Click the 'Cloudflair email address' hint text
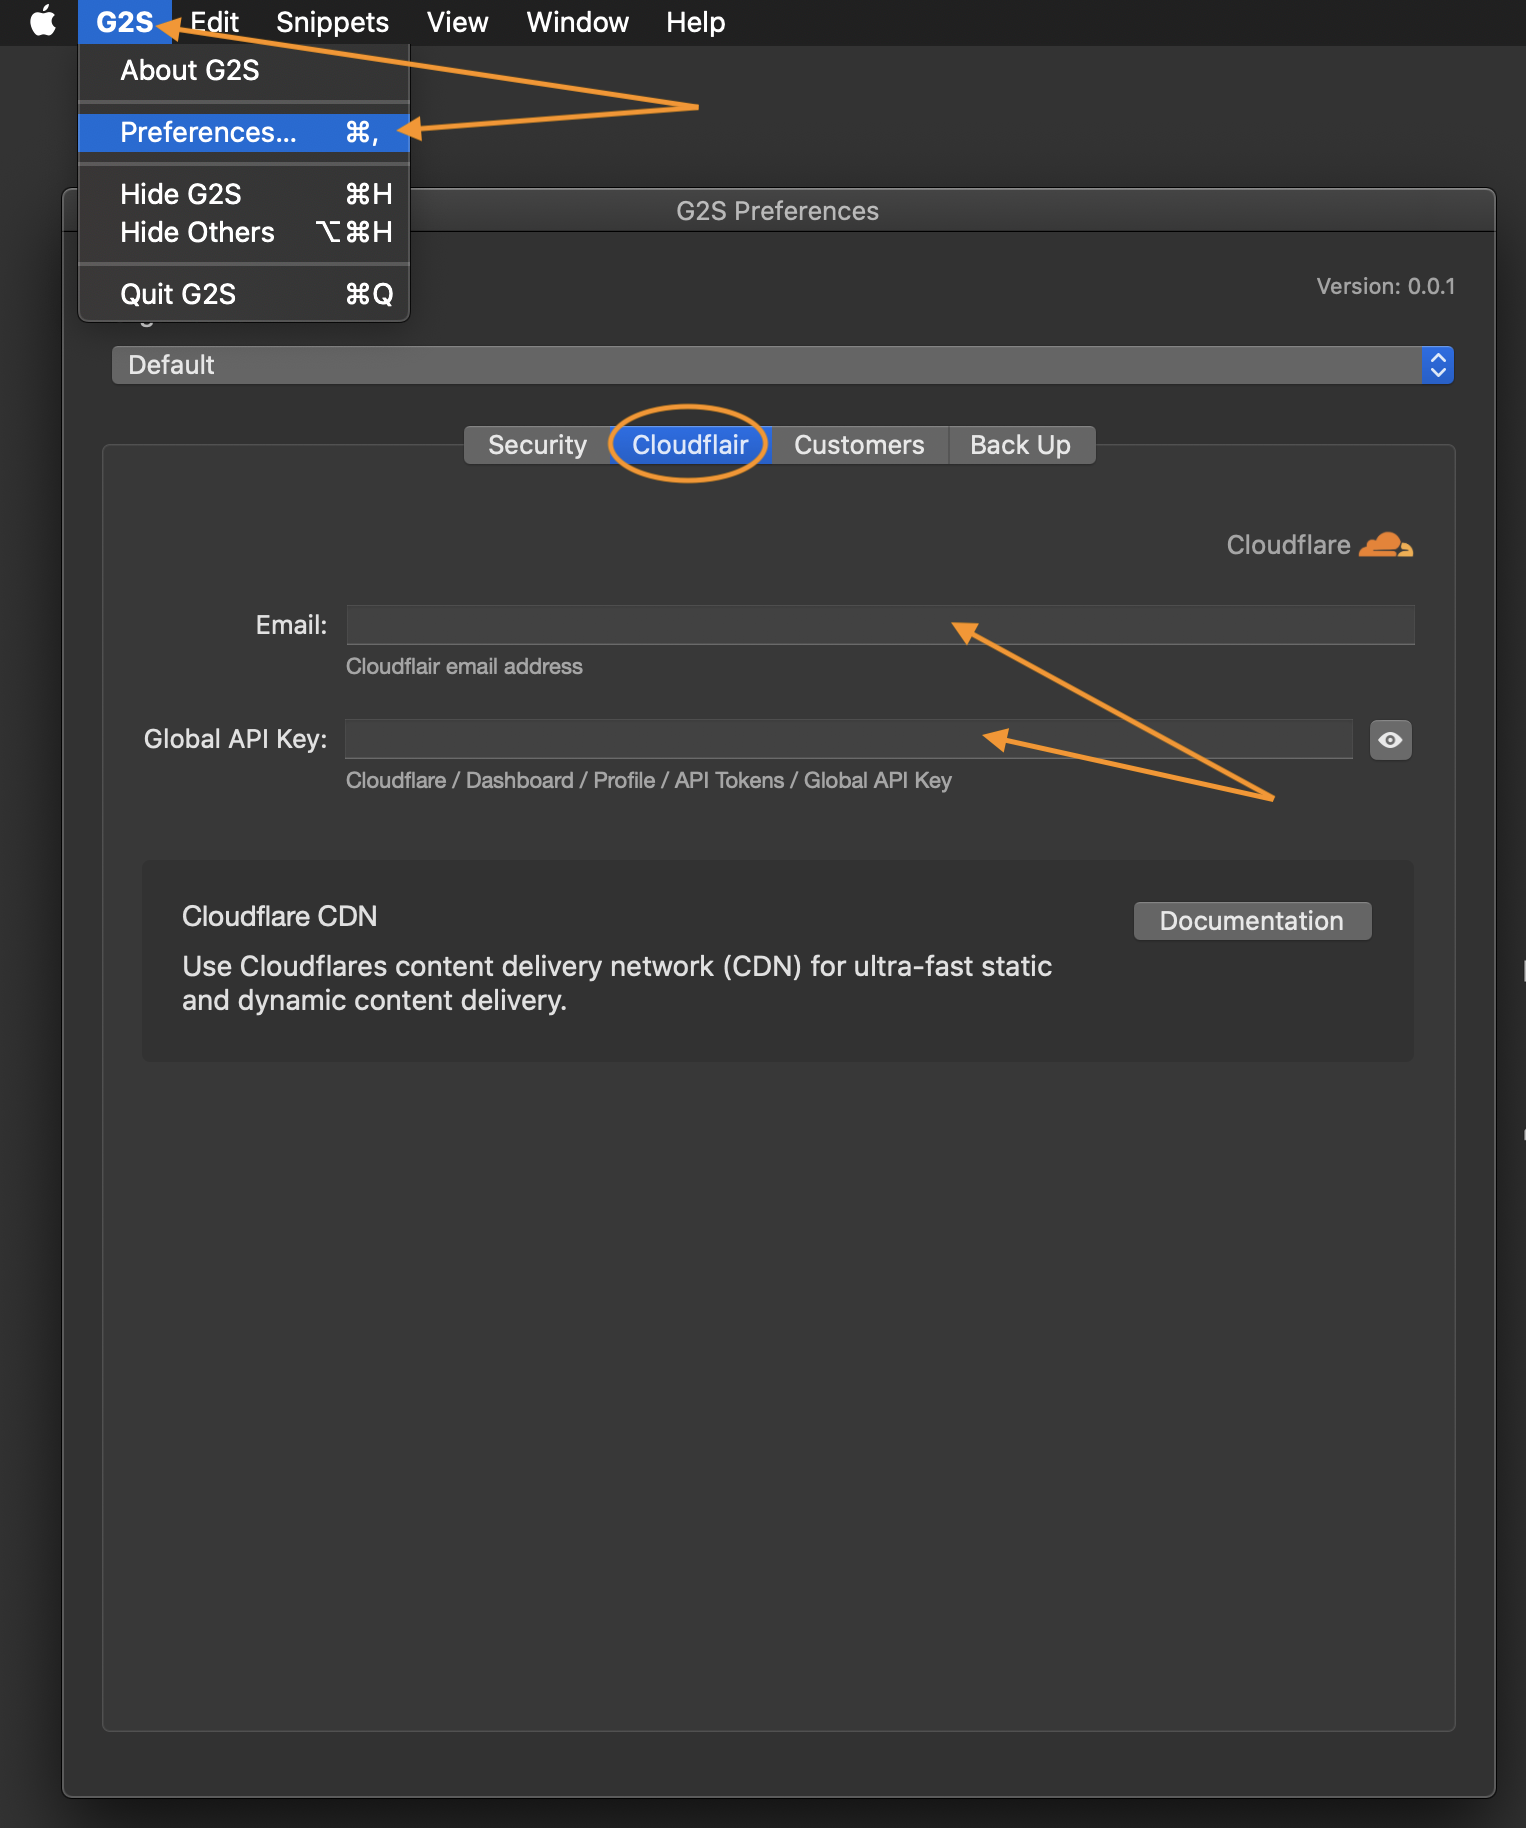The width and height of the screenshot is (1526, 1828). pyautogui.click(x=464, y=667)
